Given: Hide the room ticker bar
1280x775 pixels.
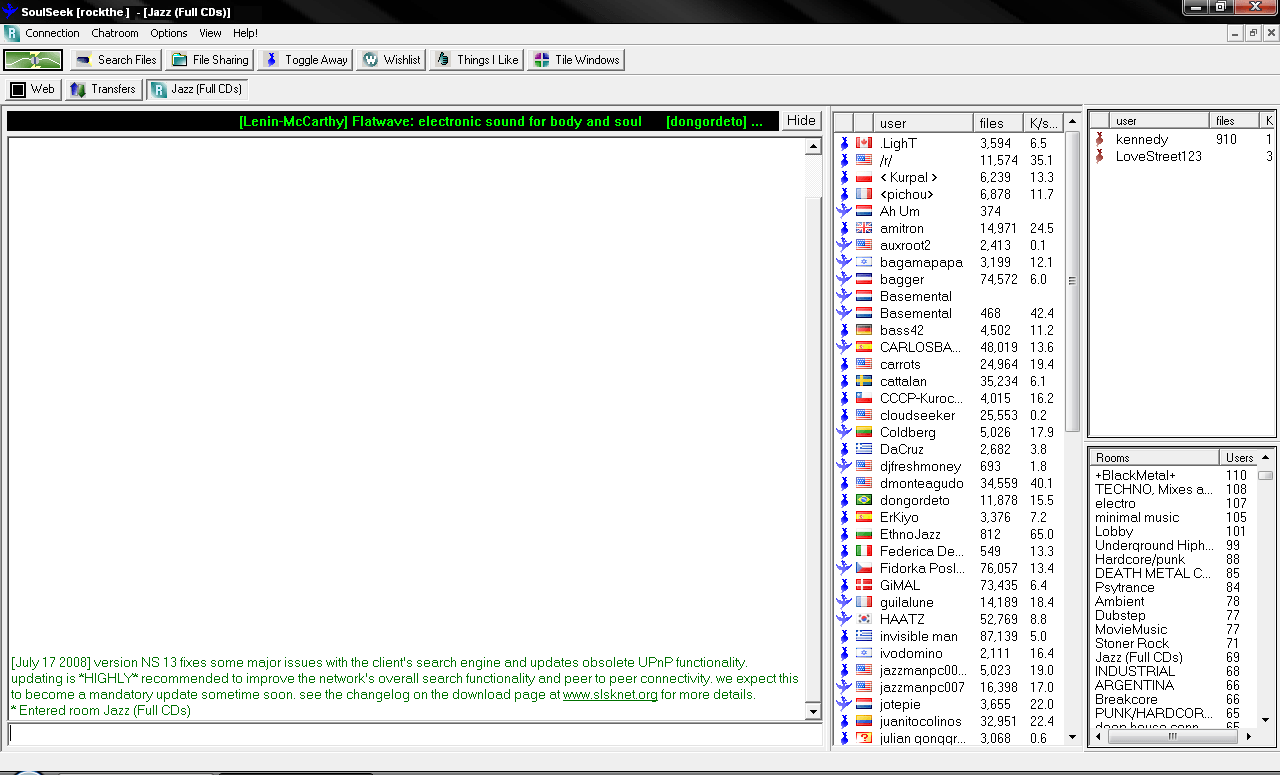Looking at the screenshot, I should tap(801, 120).
